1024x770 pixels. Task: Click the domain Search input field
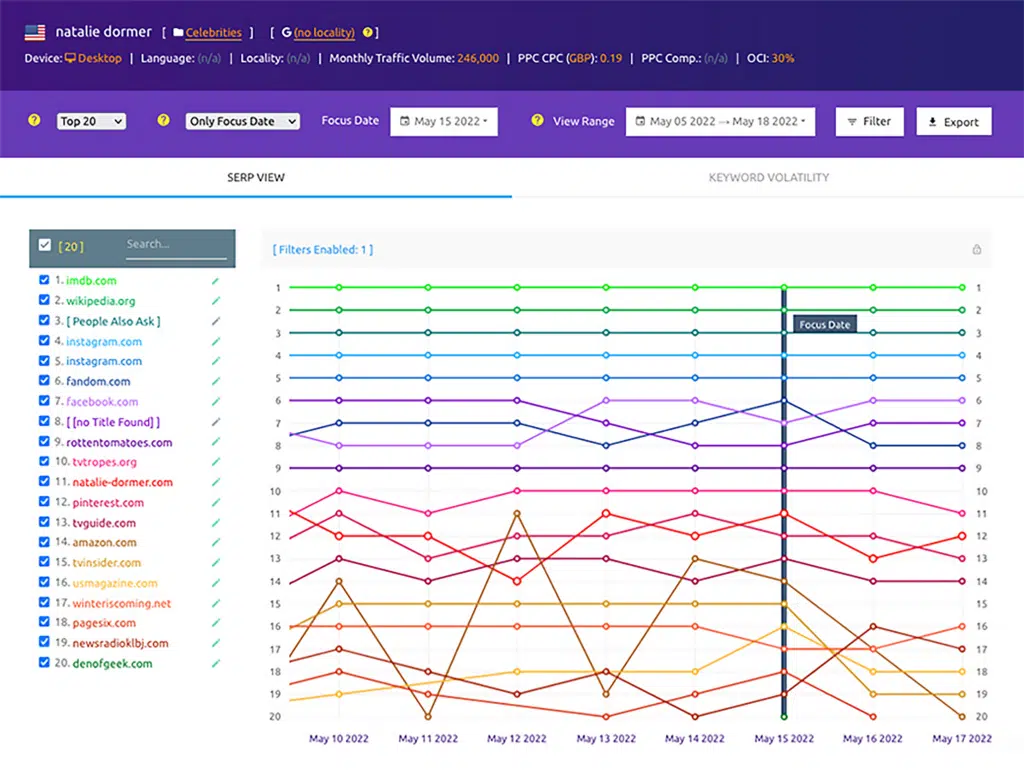click(x=175, y=244)
